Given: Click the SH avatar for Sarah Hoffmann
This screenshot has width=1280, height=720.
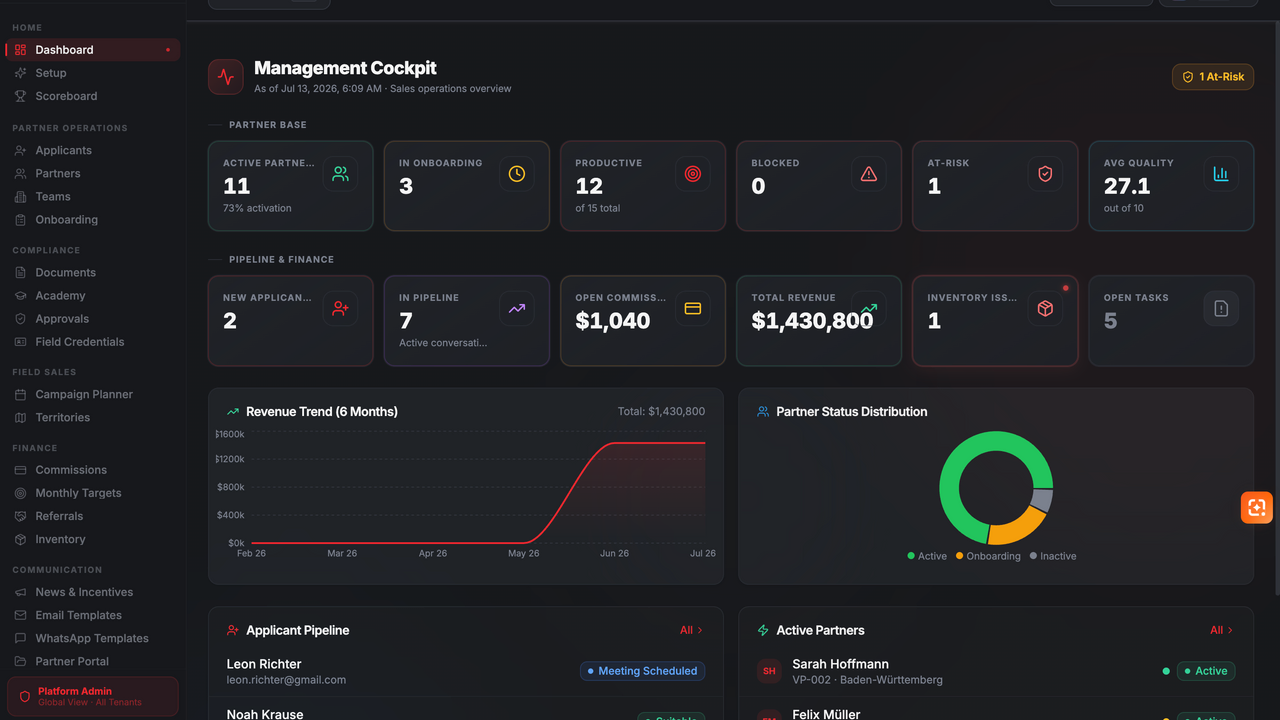Looking at the screenshot, I should point(769,671).
